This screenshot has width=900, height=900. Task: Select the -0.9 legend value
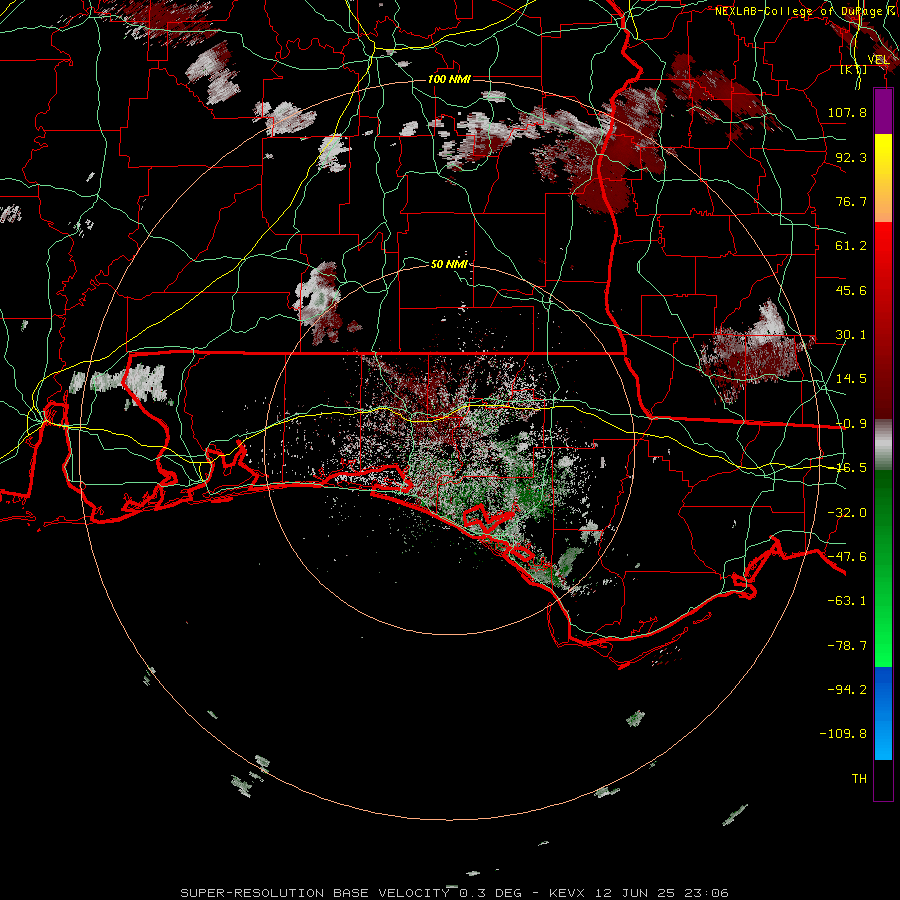coord(851,424)
